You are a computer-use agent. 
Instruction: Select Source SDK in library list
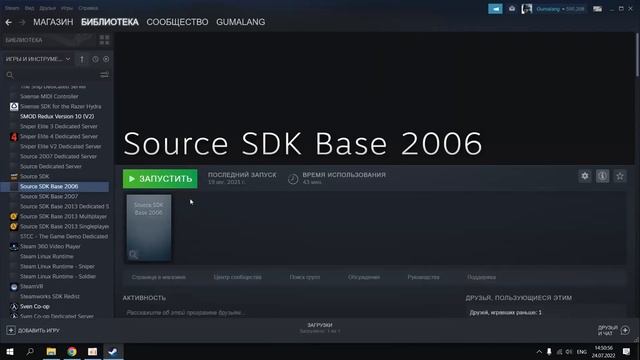click(x=35, y=176)
